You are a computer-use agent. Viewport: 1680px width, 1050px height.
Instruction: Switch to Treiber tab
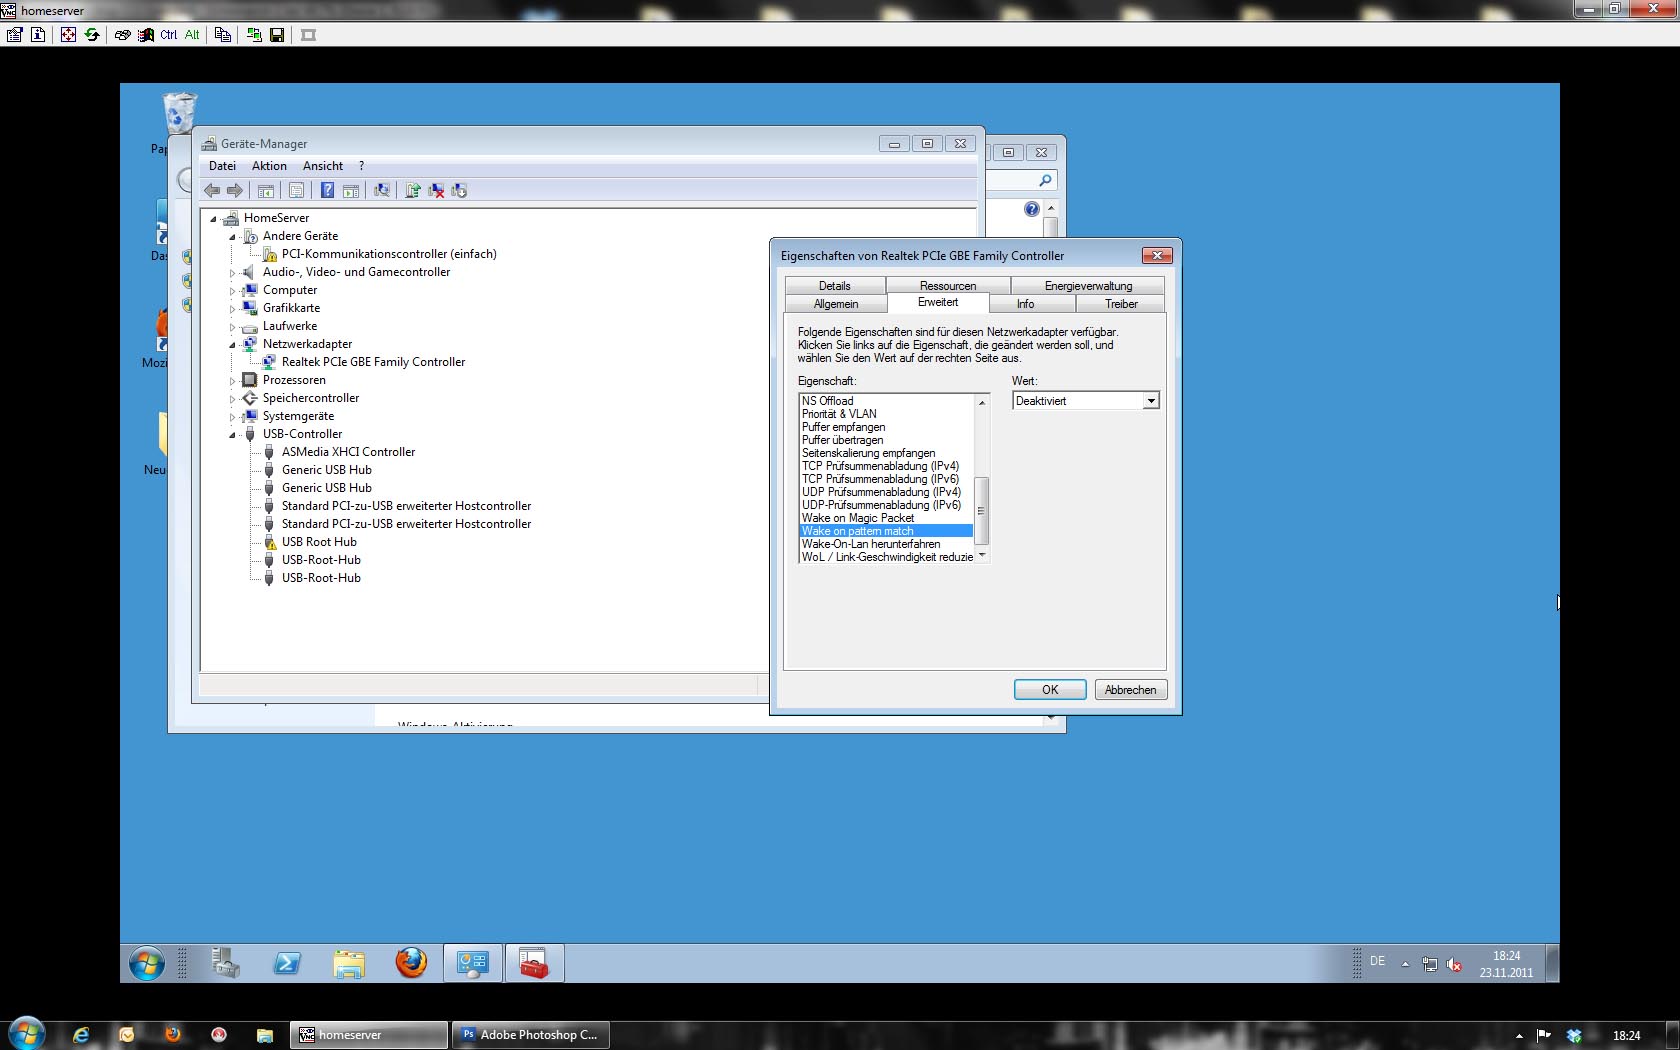[x=1121, y=304]
